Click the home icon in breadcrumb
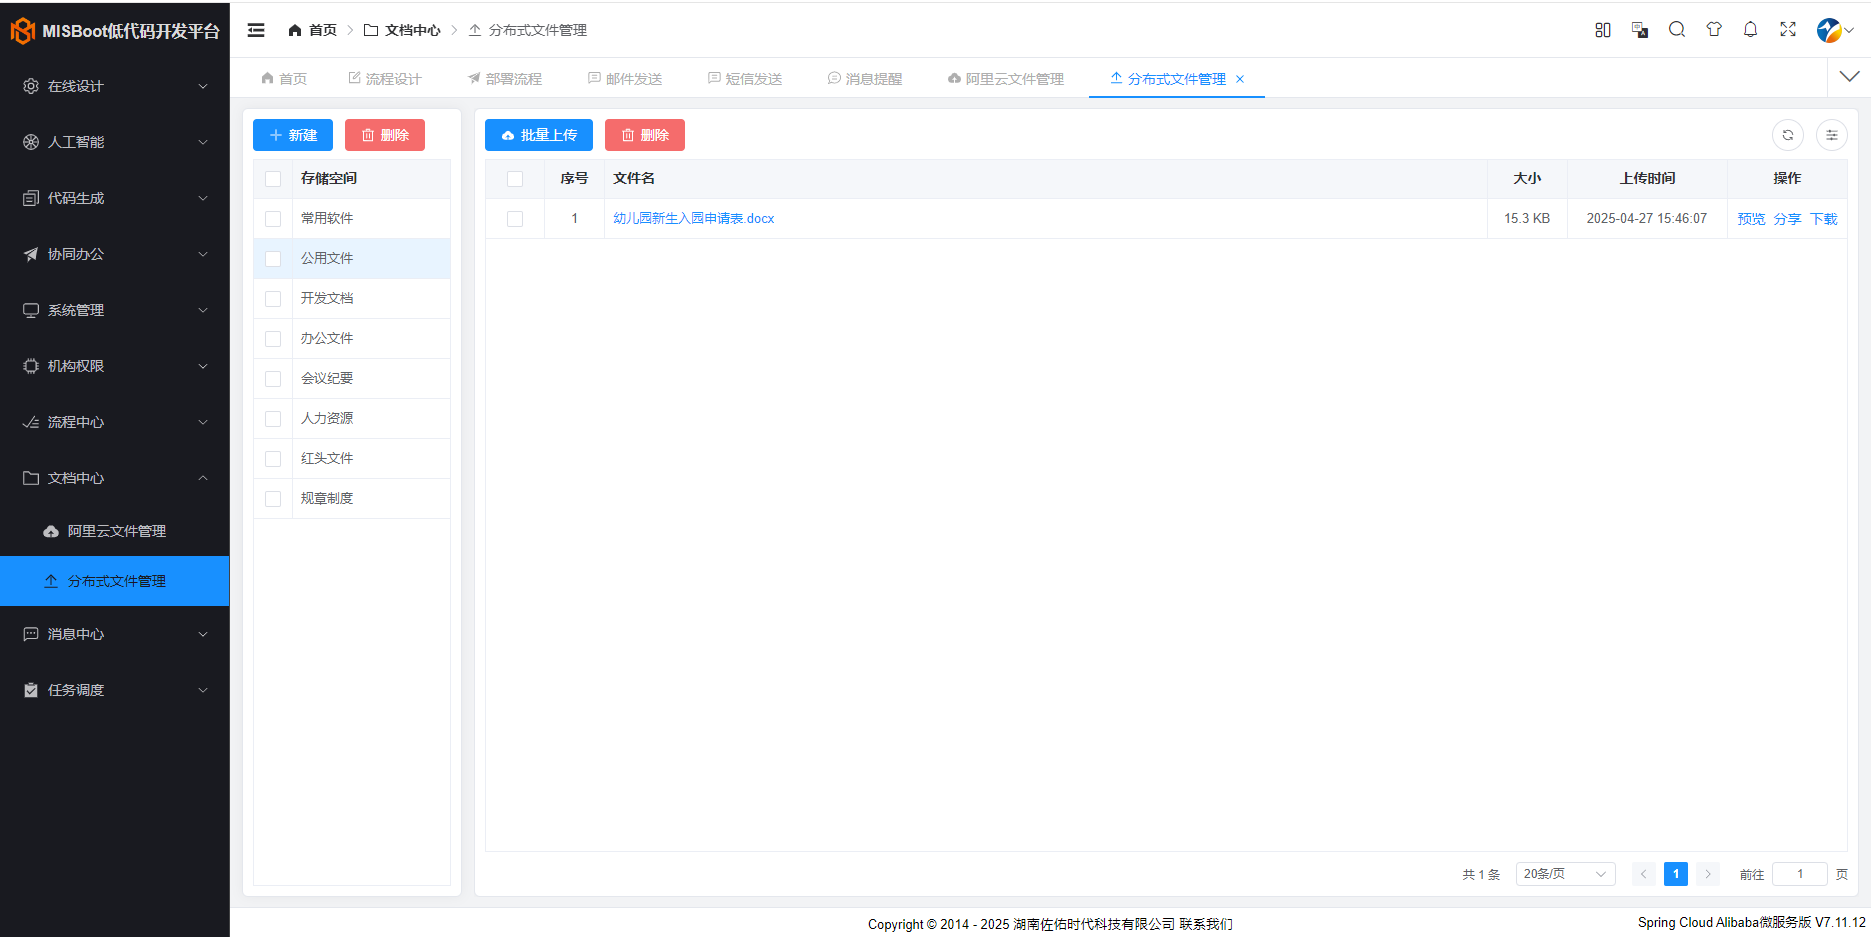This screenshot has width=1871, height=937. [x=295, y=30]
